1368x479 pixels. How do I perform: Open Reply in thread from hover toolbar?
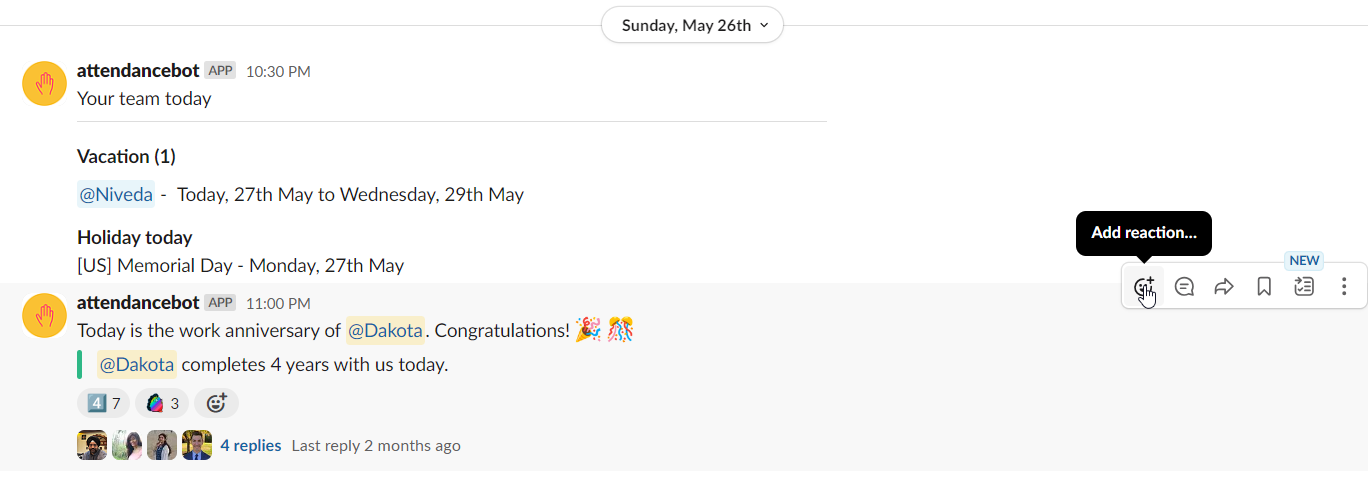(x=1184, y=287)
